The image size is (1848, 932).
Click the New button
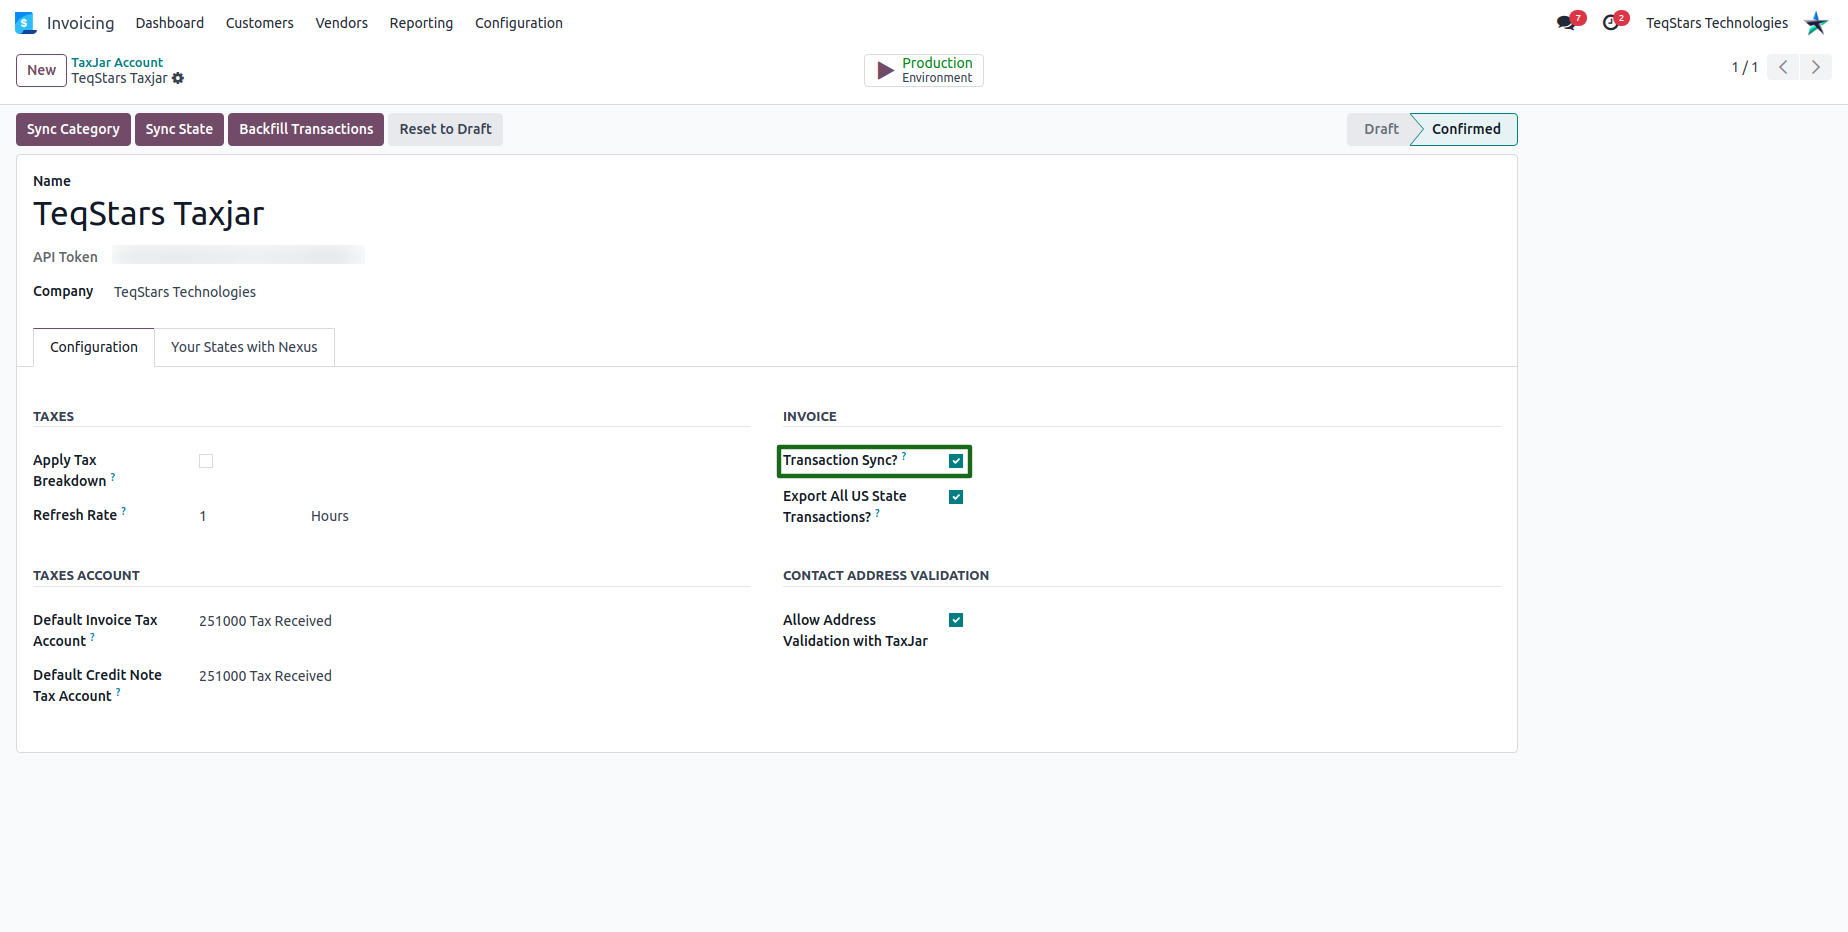pyautogui.click(x=41, y=70)
